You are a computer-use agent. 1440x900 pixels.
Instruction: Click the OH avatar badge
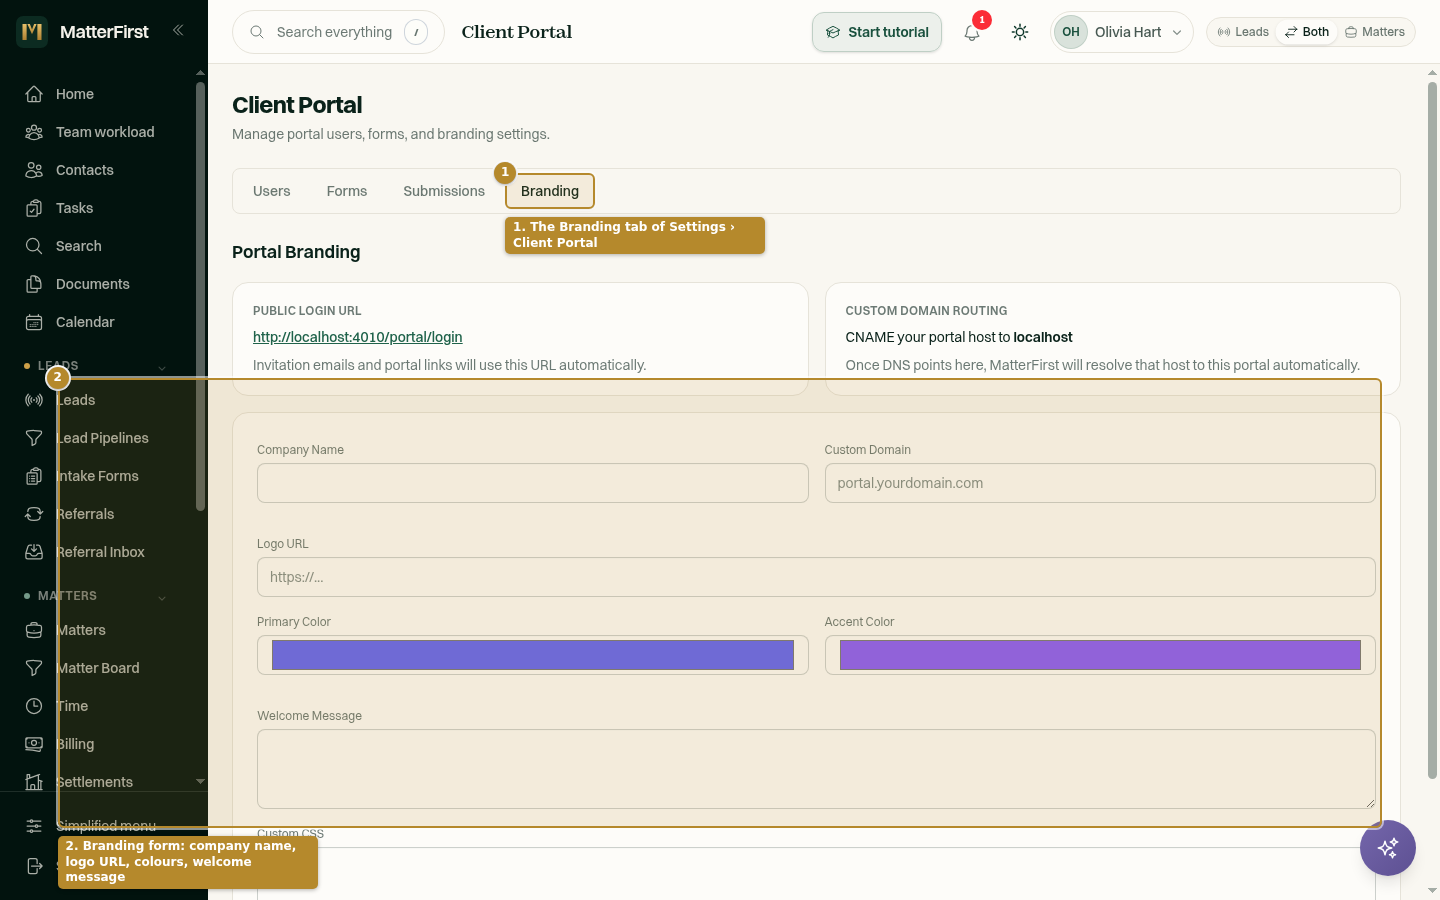[x=1071, y=32]
